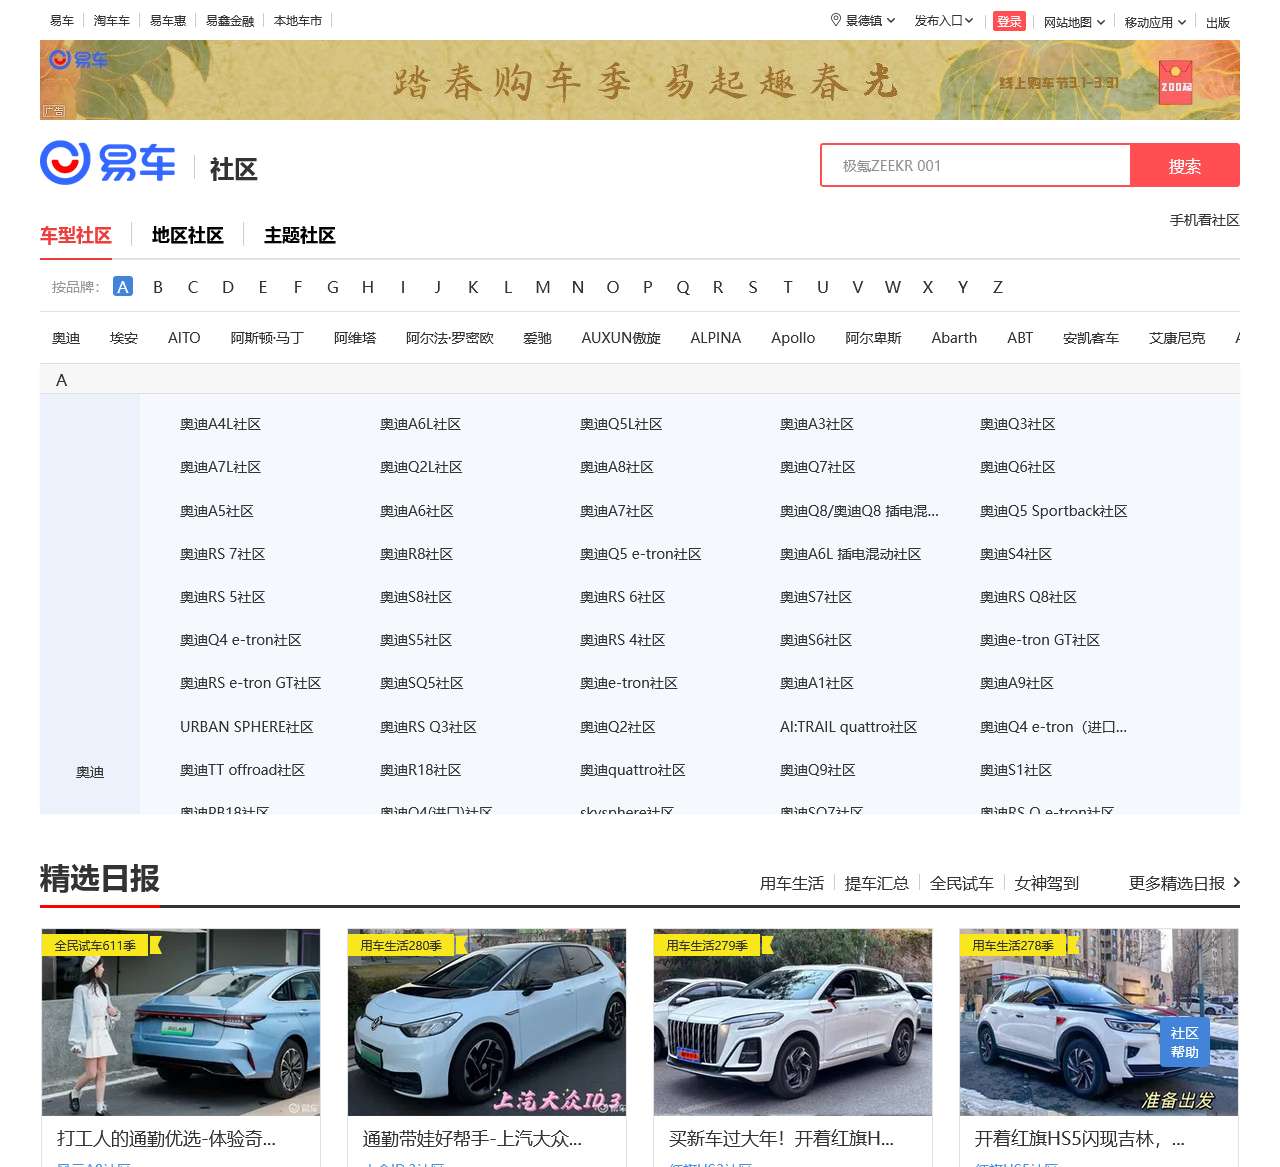
Task: Open article title 打工人的通勤优选-体验奇...
Action: [x=166, y=1139]
